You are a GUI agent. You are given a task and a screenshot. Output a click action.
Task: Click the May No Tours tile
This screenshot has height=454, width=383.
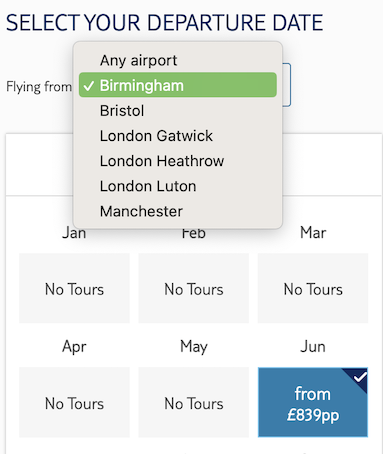[194, 402]
